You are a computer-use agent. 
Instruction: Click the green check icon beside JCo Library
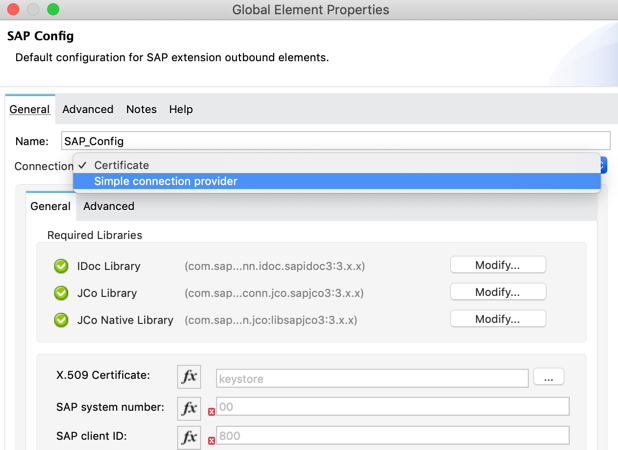click(x=61, y=293)
